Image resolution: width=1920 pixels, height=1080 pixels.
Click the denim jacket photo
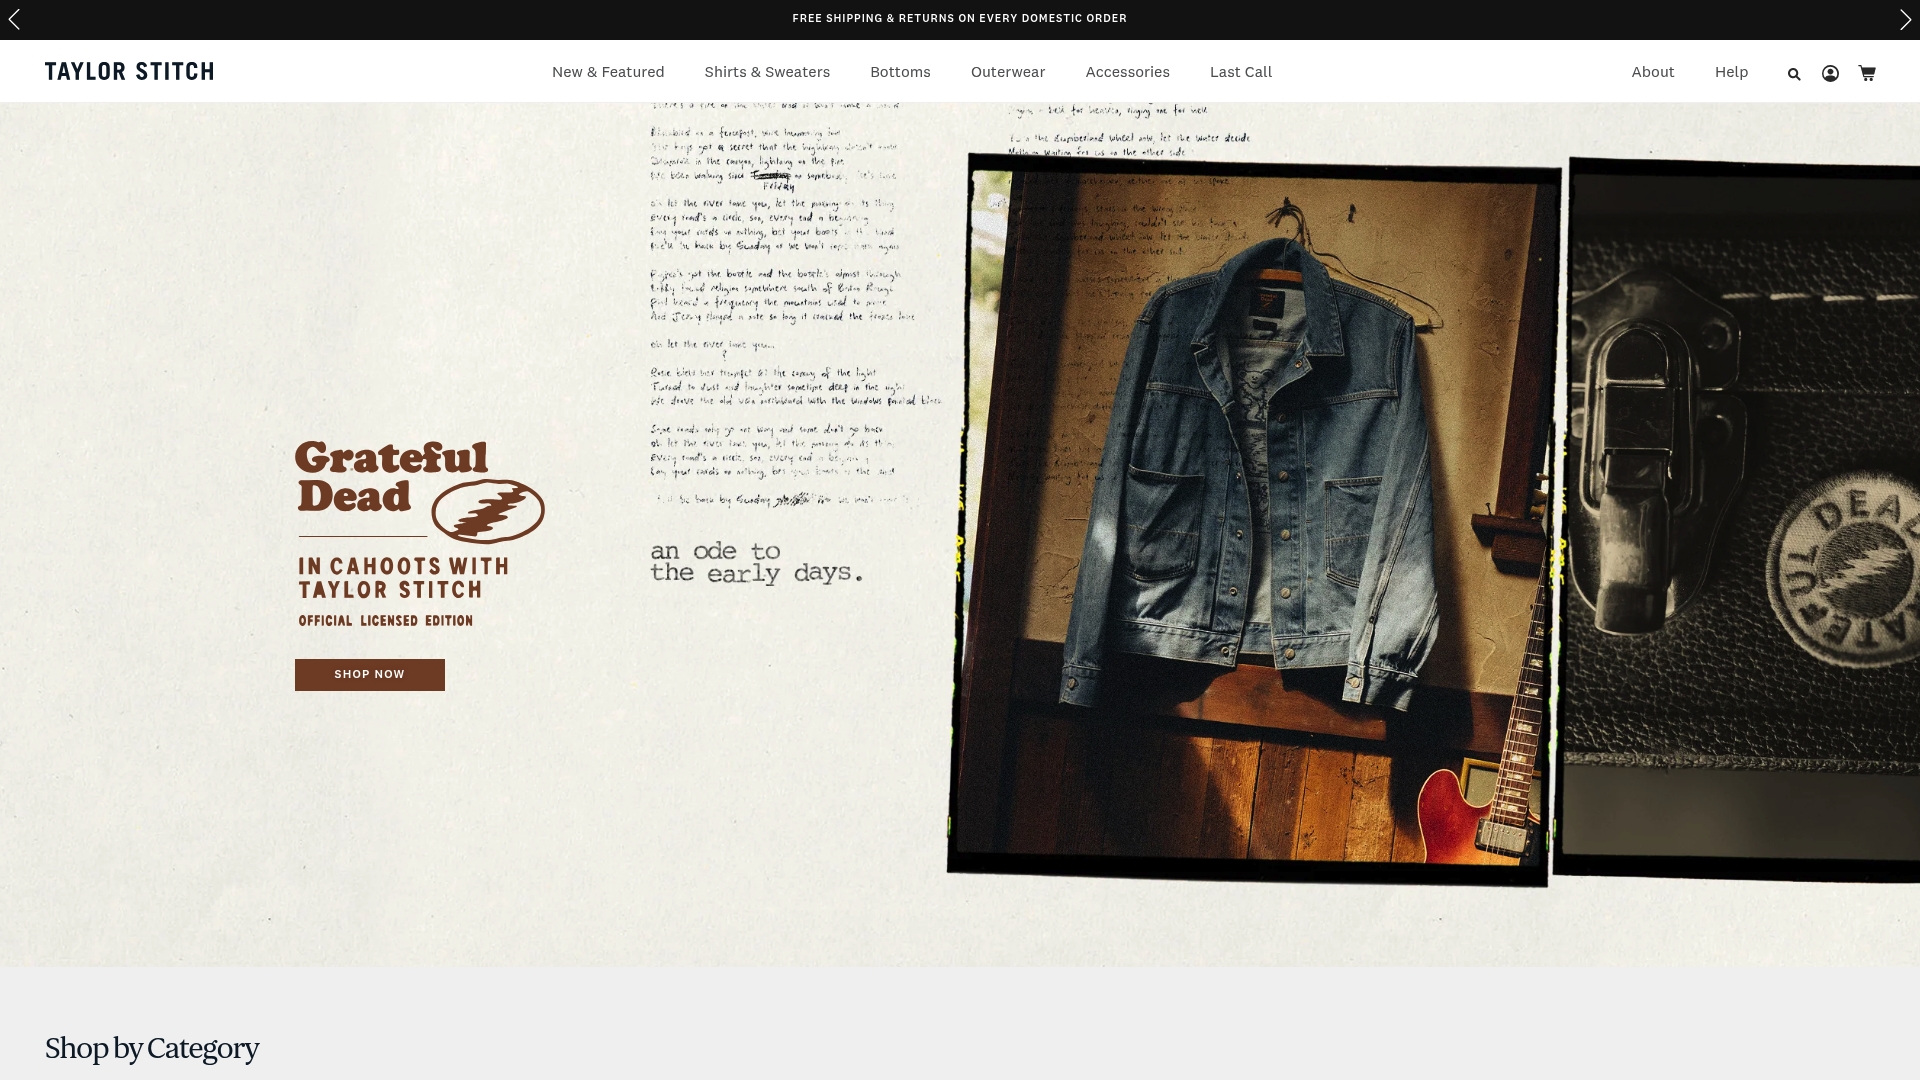[x=1253, y=520]
